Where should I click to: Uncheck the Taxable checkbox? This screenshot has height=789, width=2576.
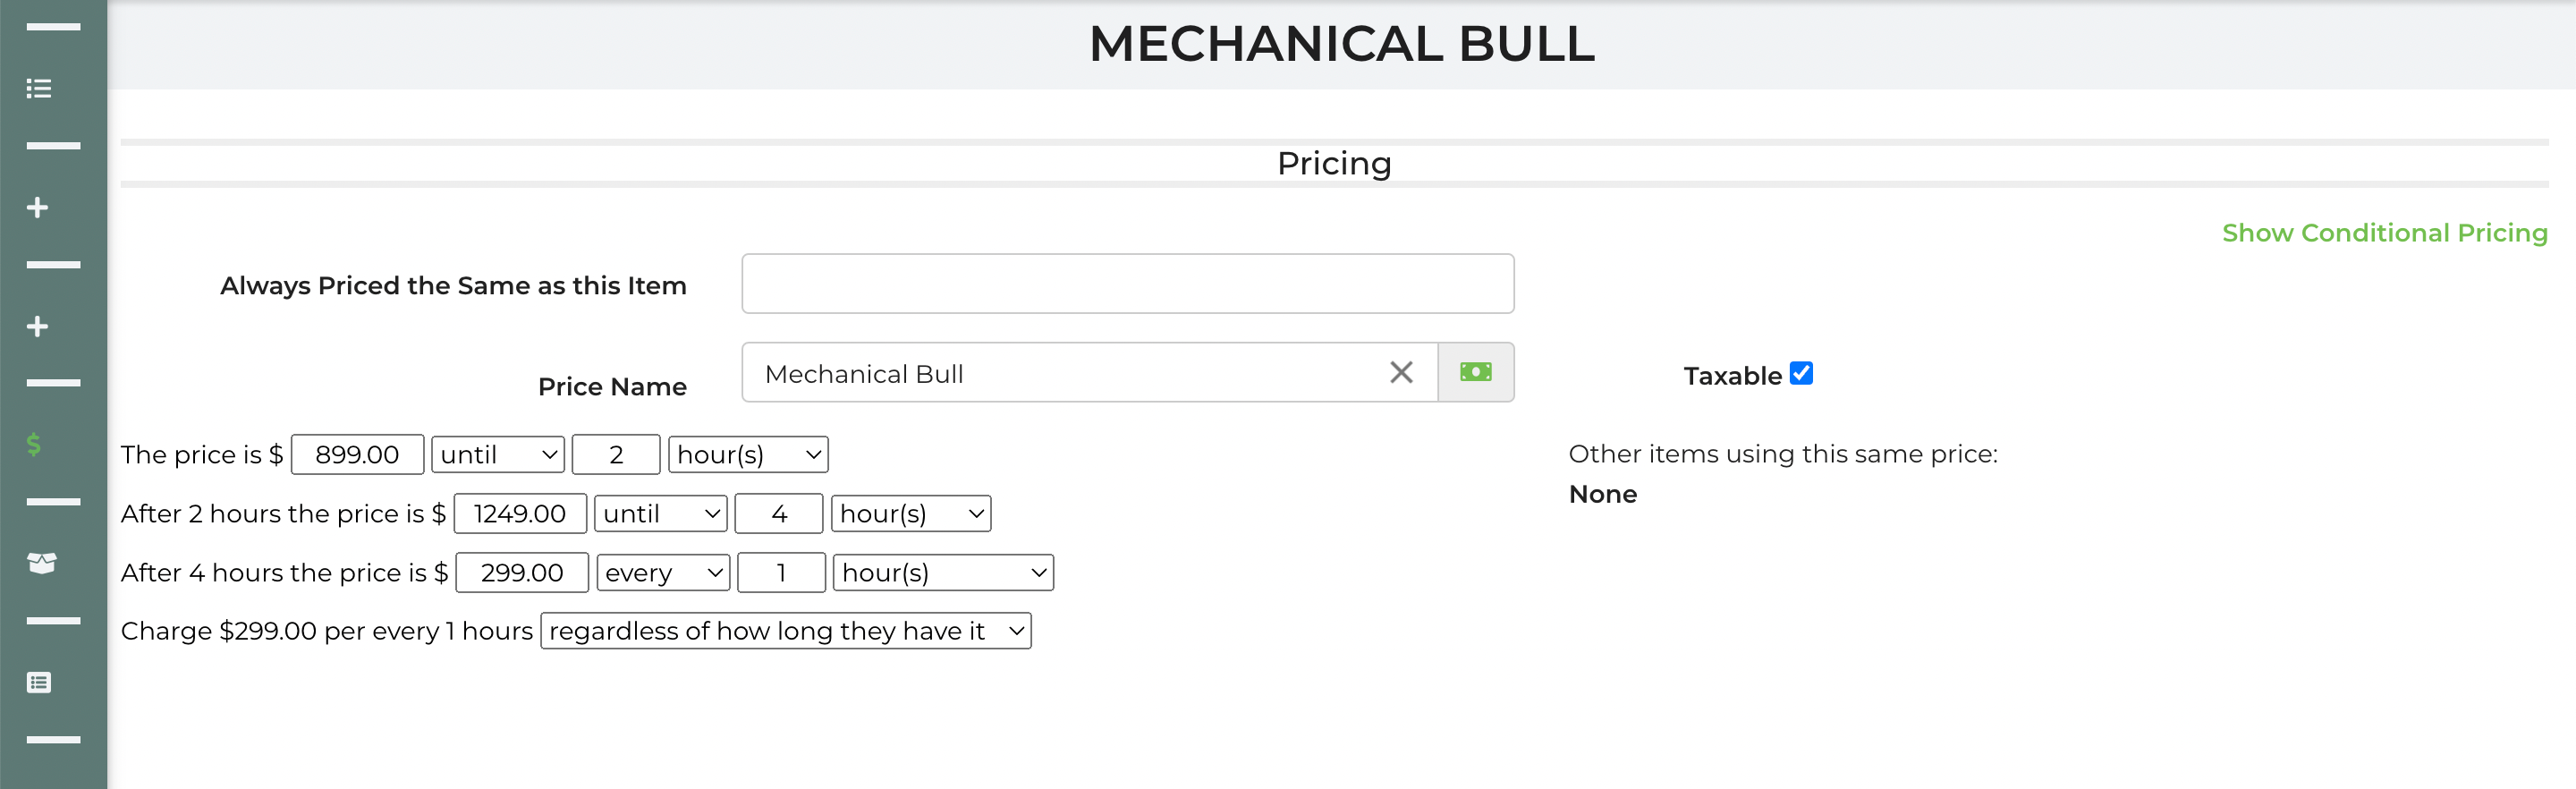point(1801,373)
